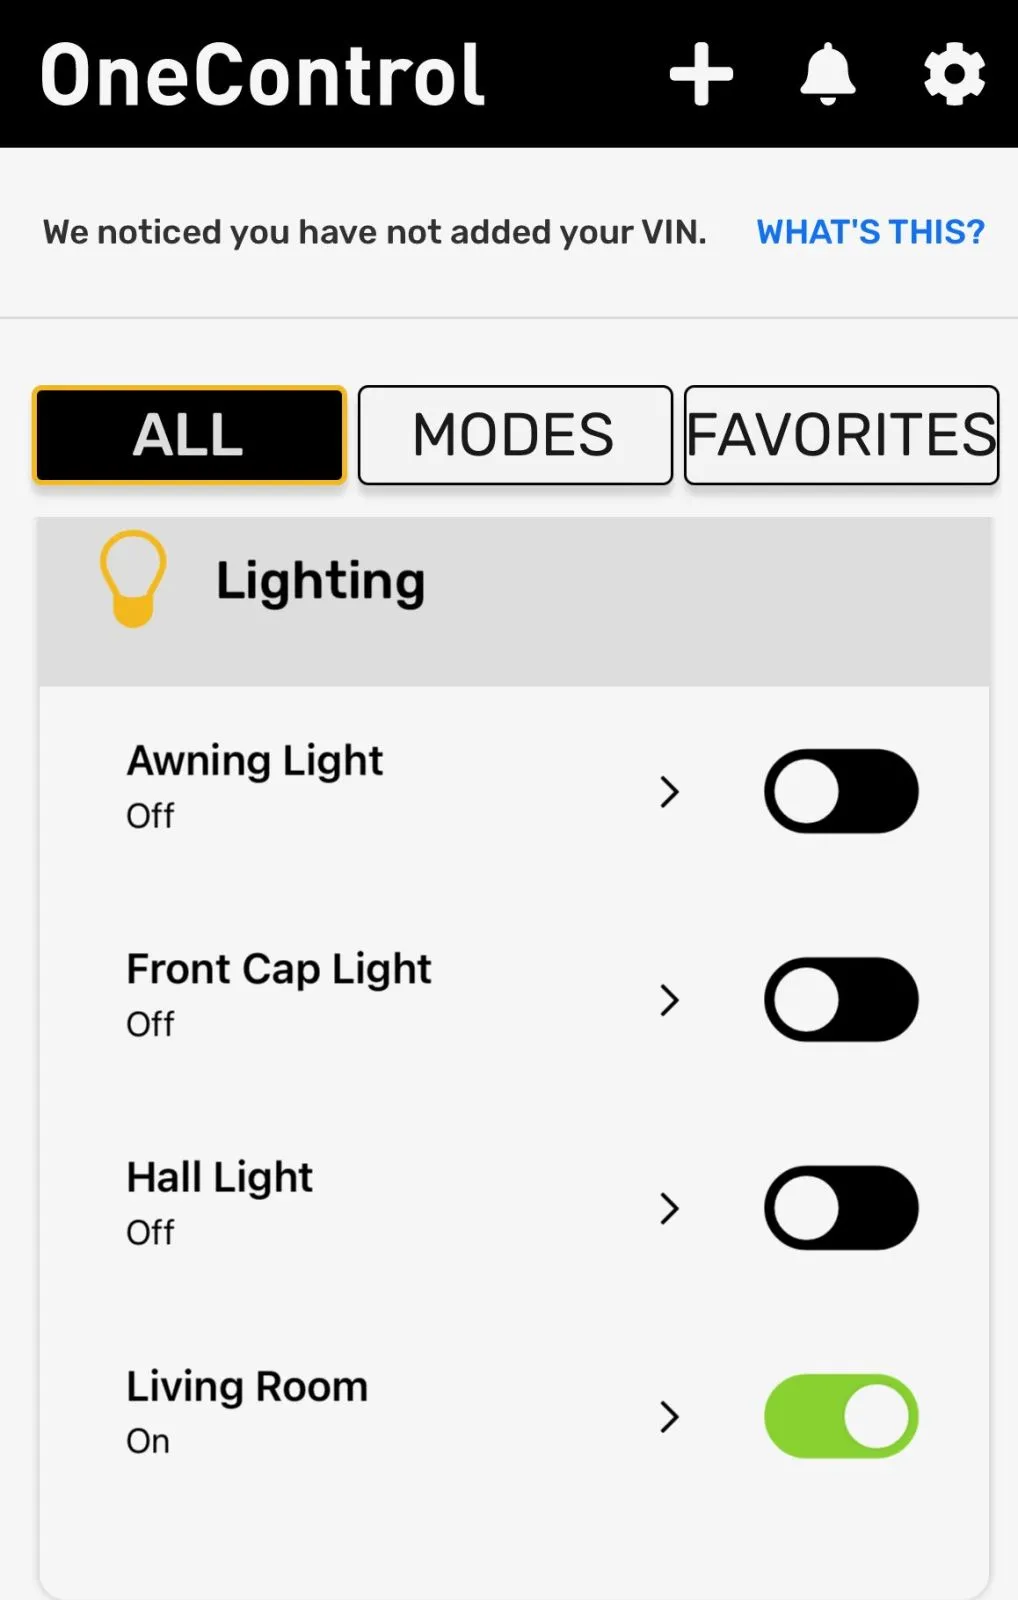The image size is (1018, 1600).
Task: Open Living Room details chevron
Action: tap(669, 1416)
